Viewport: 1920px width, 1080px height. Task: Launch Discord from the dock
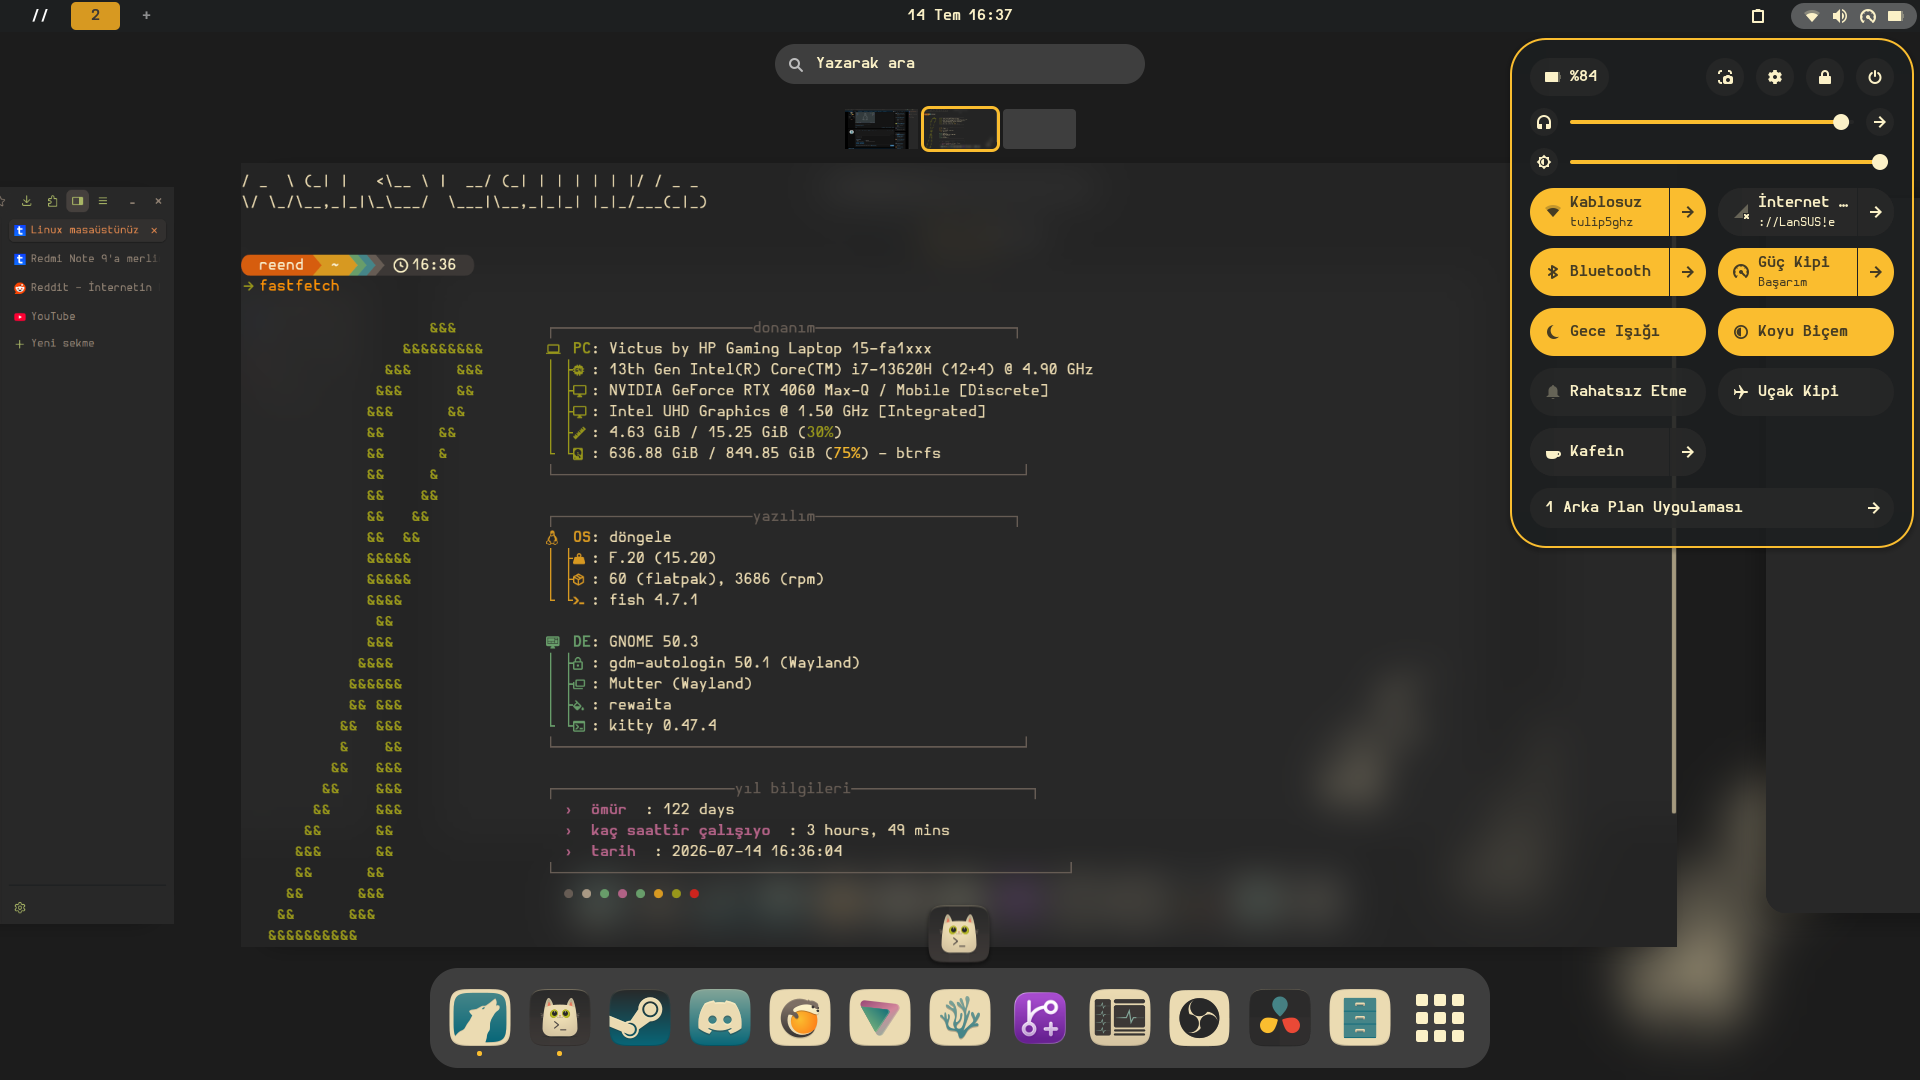(x=720, y=1018)
